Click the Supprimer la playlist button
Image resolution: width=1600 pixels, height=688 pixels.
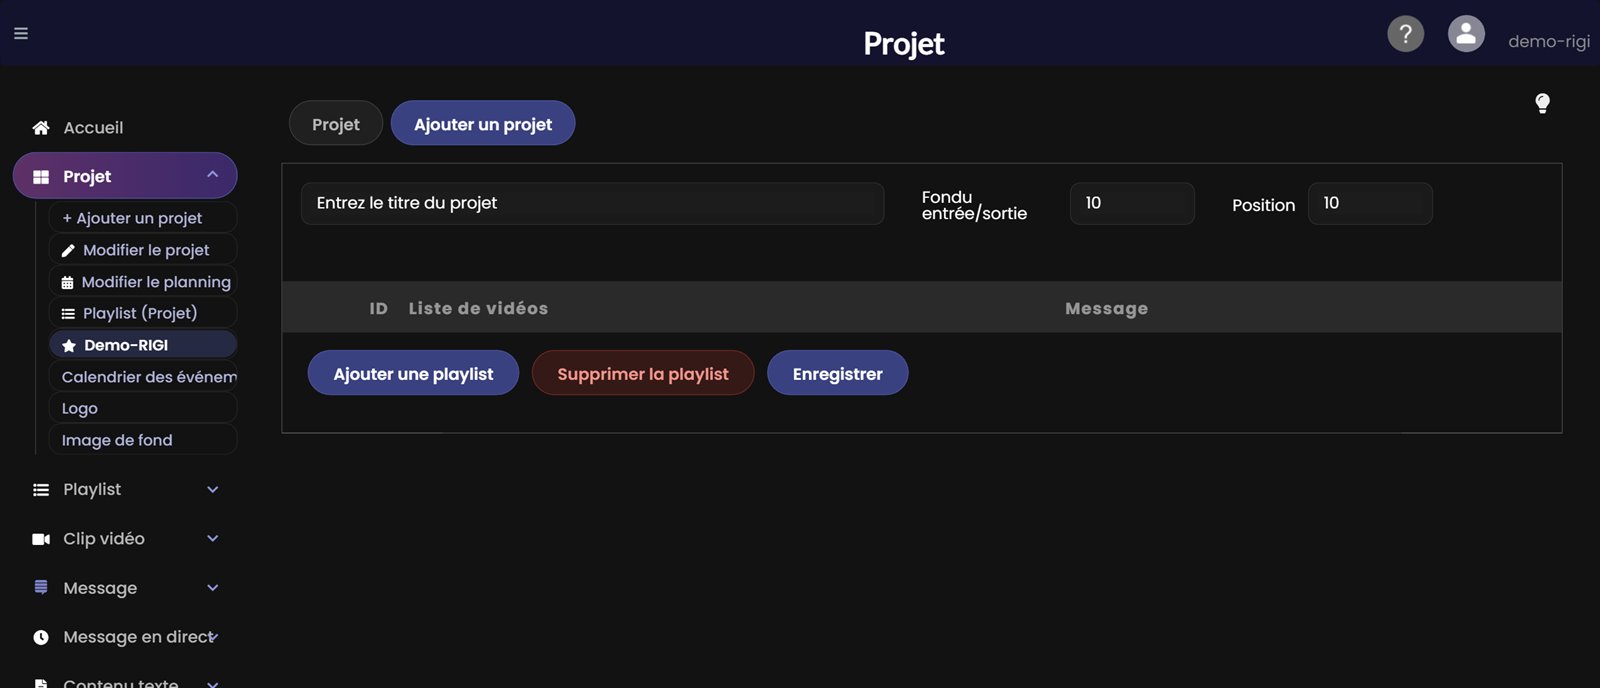(x=643, y=373)
